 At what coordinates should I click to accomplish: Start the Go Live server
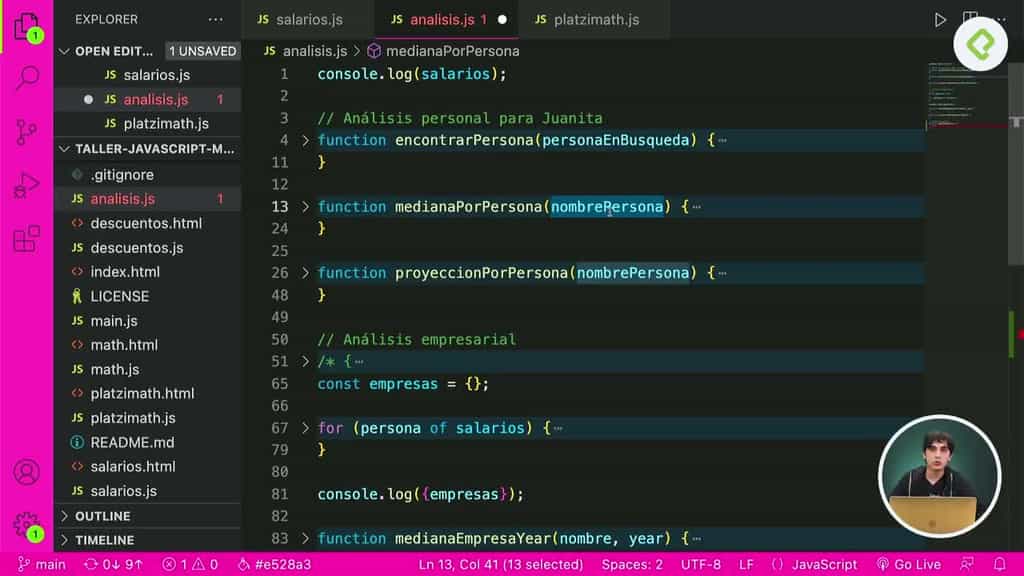[x=909, y=563]
